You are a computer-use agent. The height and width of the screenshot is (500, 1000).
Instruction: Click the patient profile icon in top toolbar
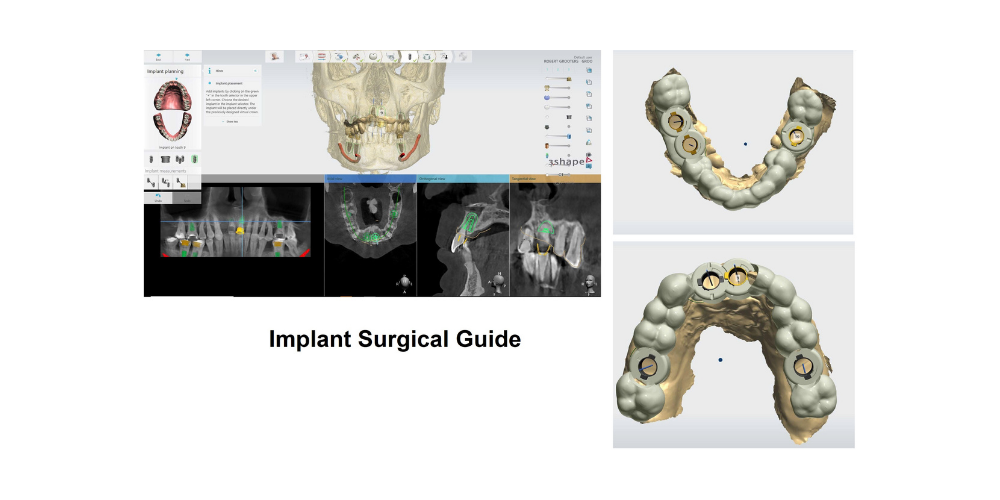pos(275,57)
